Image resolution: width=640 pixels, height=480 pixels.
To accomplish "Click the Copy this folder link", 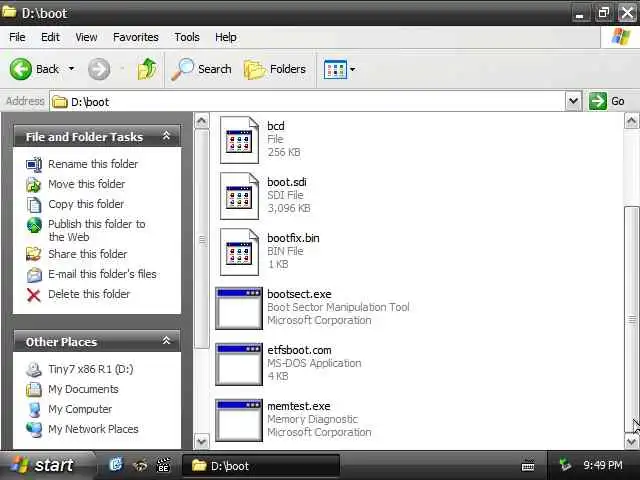I will 86,204.
